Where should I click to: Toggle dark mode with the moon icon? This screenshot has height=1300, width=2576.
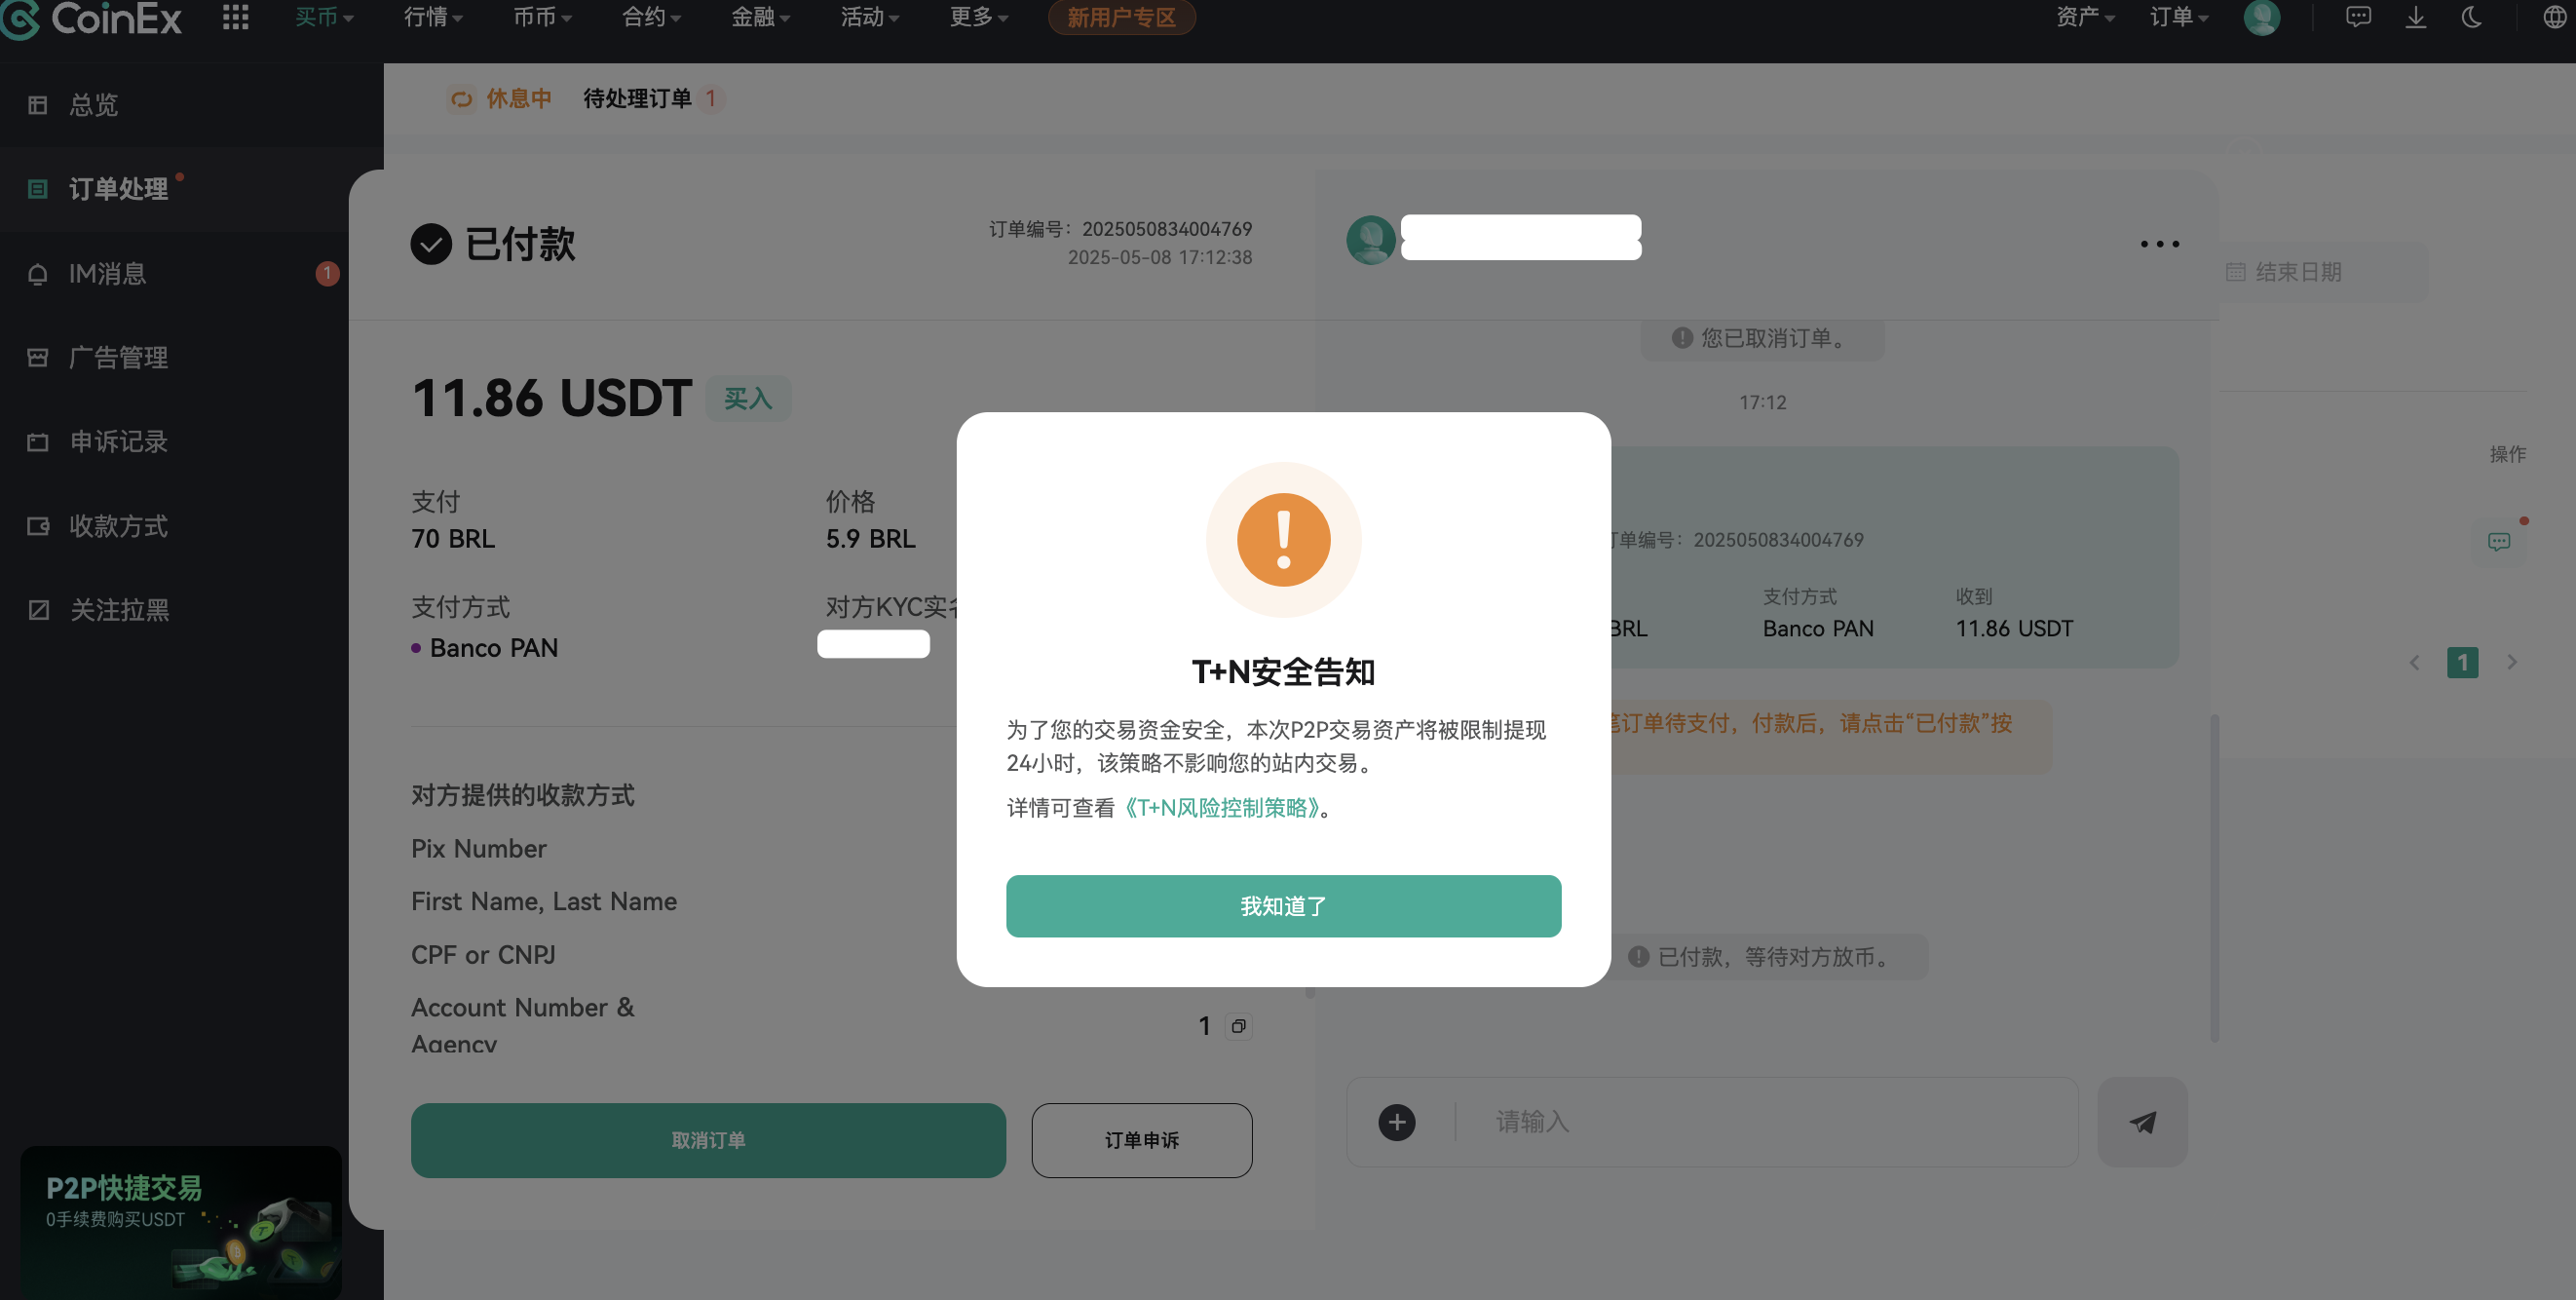click(2472, 17)
